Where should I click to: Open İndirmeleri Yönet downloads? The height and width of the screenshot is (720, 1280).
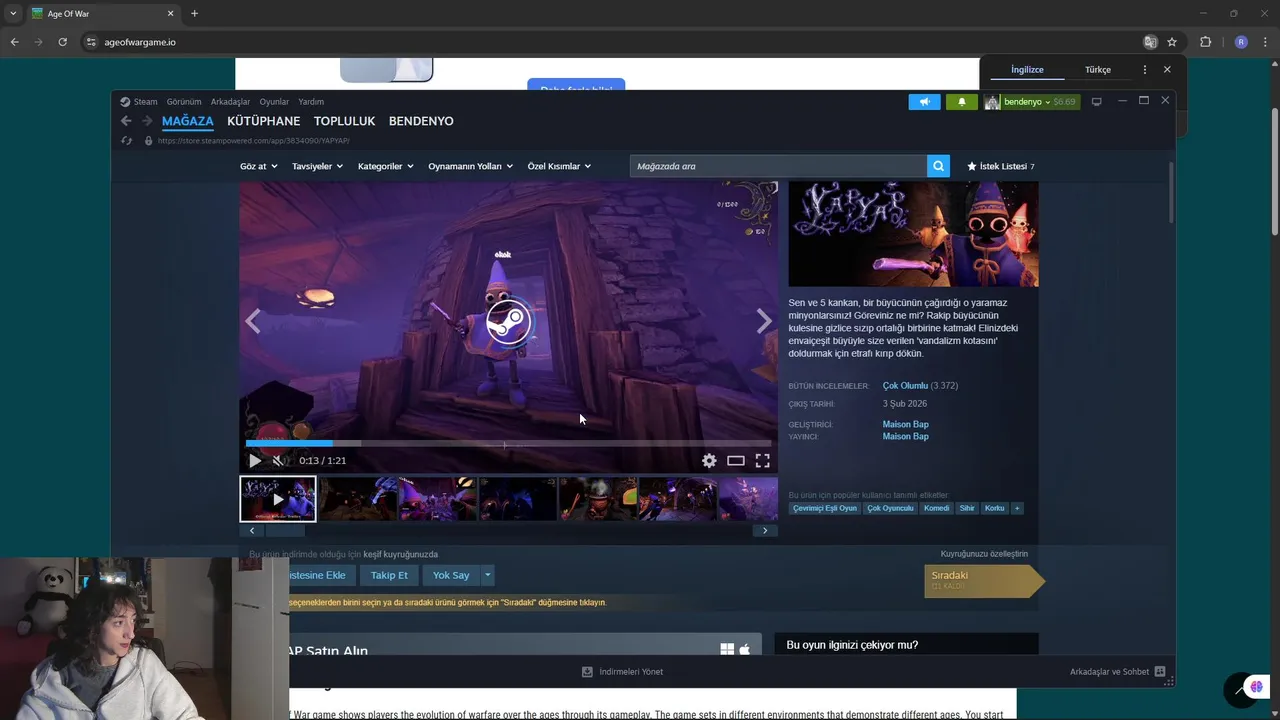click(x=622, y=672)
